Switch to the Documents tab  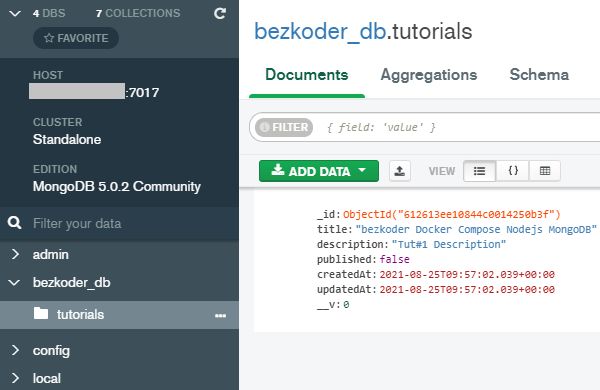[307, 75]
